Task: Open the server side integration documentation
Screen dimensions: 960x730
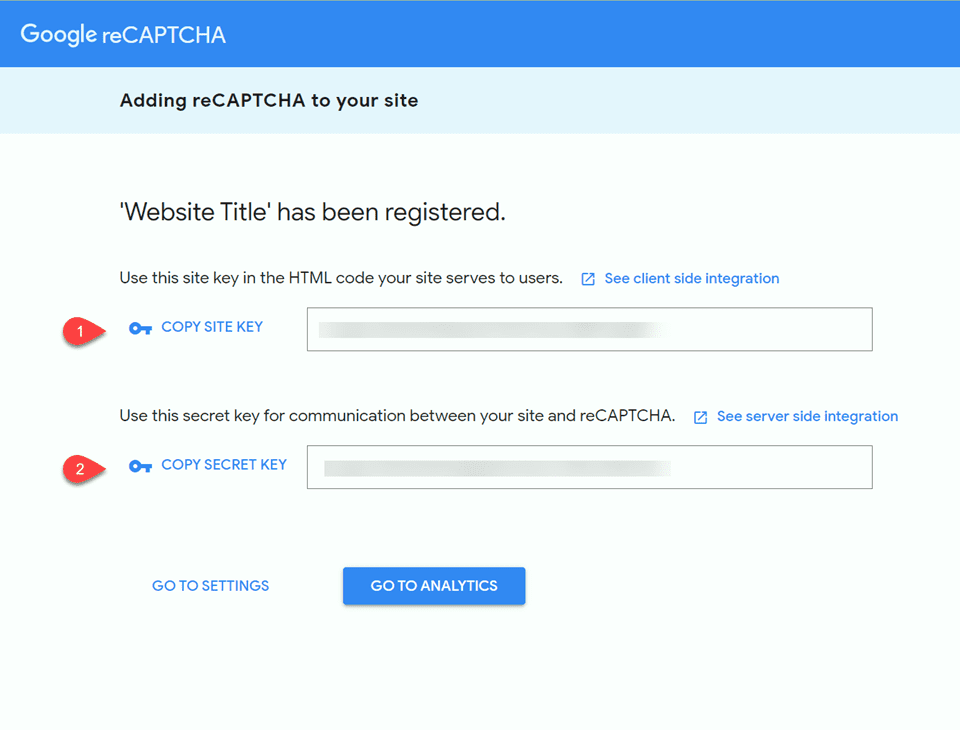Action: tap(806, 417)
